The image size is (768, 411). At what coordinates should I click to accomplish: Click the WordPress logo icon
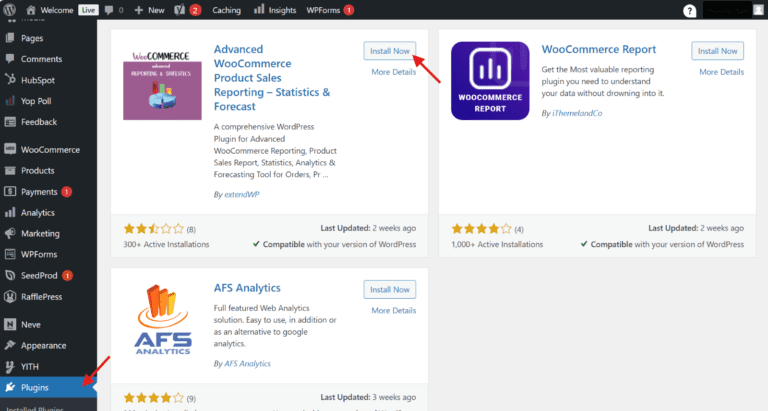click(9, 10)
